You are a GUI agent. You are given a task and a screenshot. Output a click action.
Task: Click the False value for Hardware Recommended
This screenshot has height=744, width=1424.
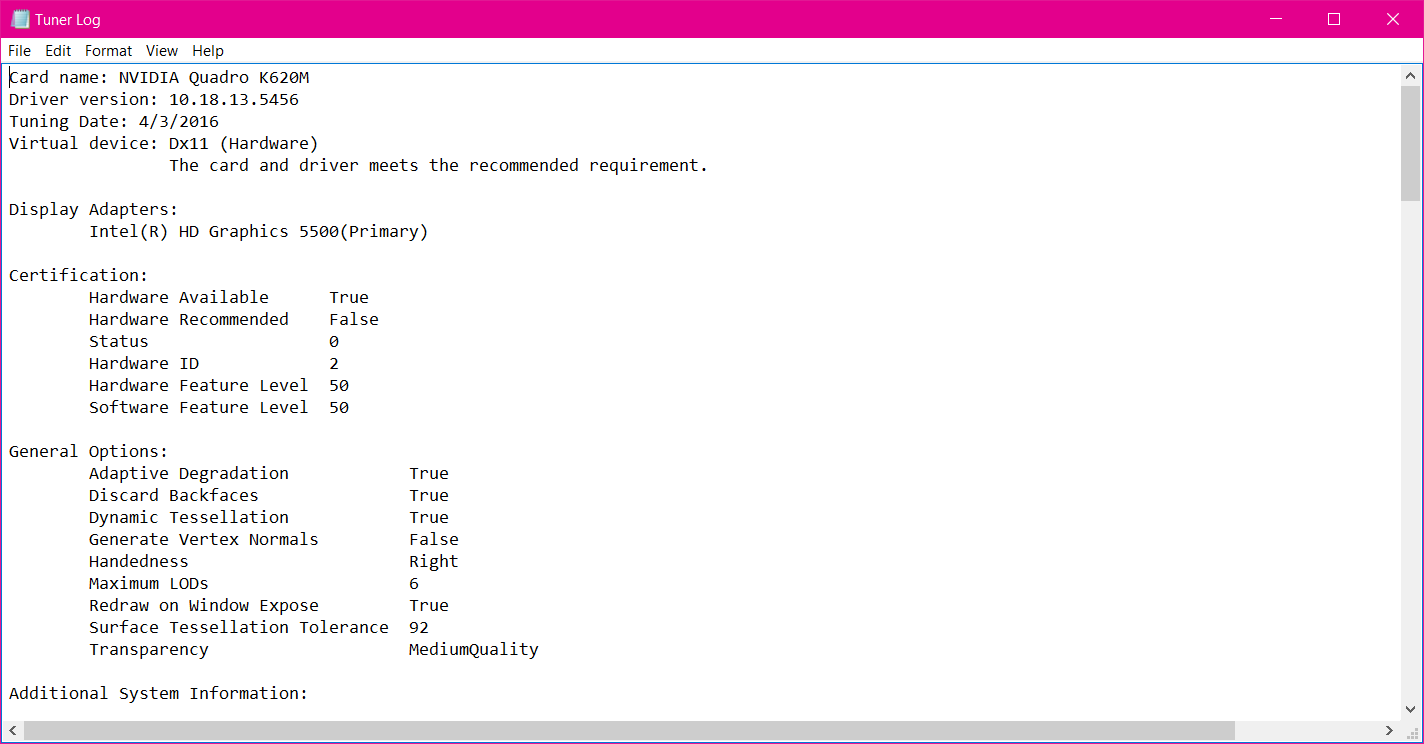[354, 319]
